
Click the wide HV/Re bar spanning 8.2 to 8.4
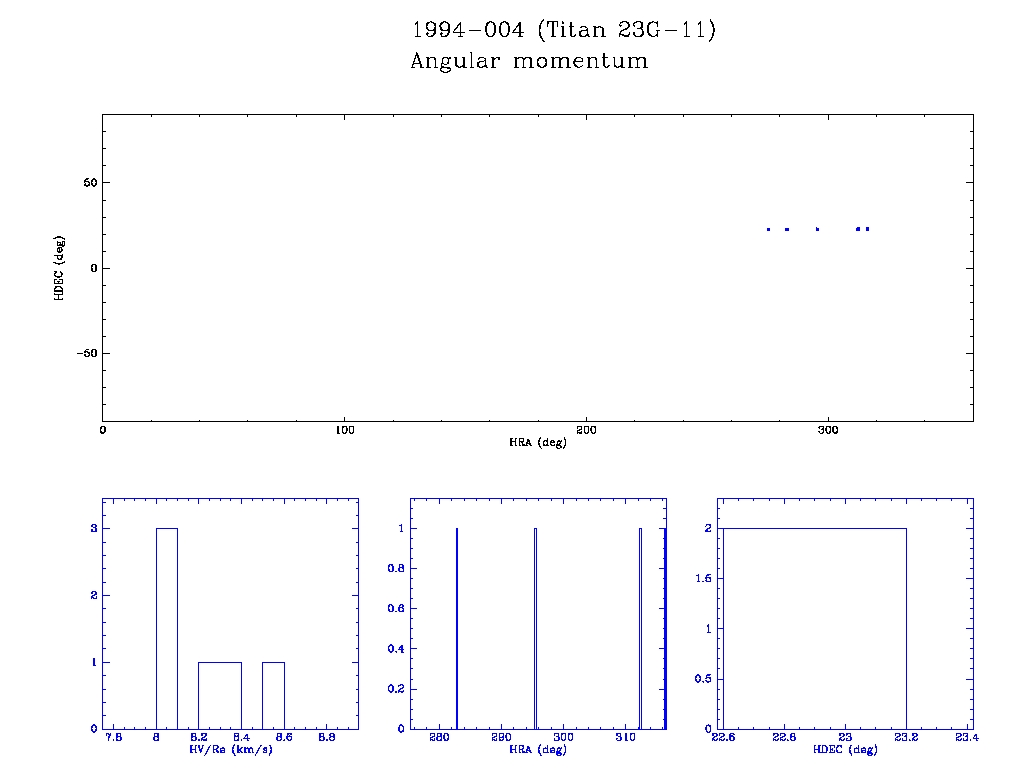[x=219, y=695]
